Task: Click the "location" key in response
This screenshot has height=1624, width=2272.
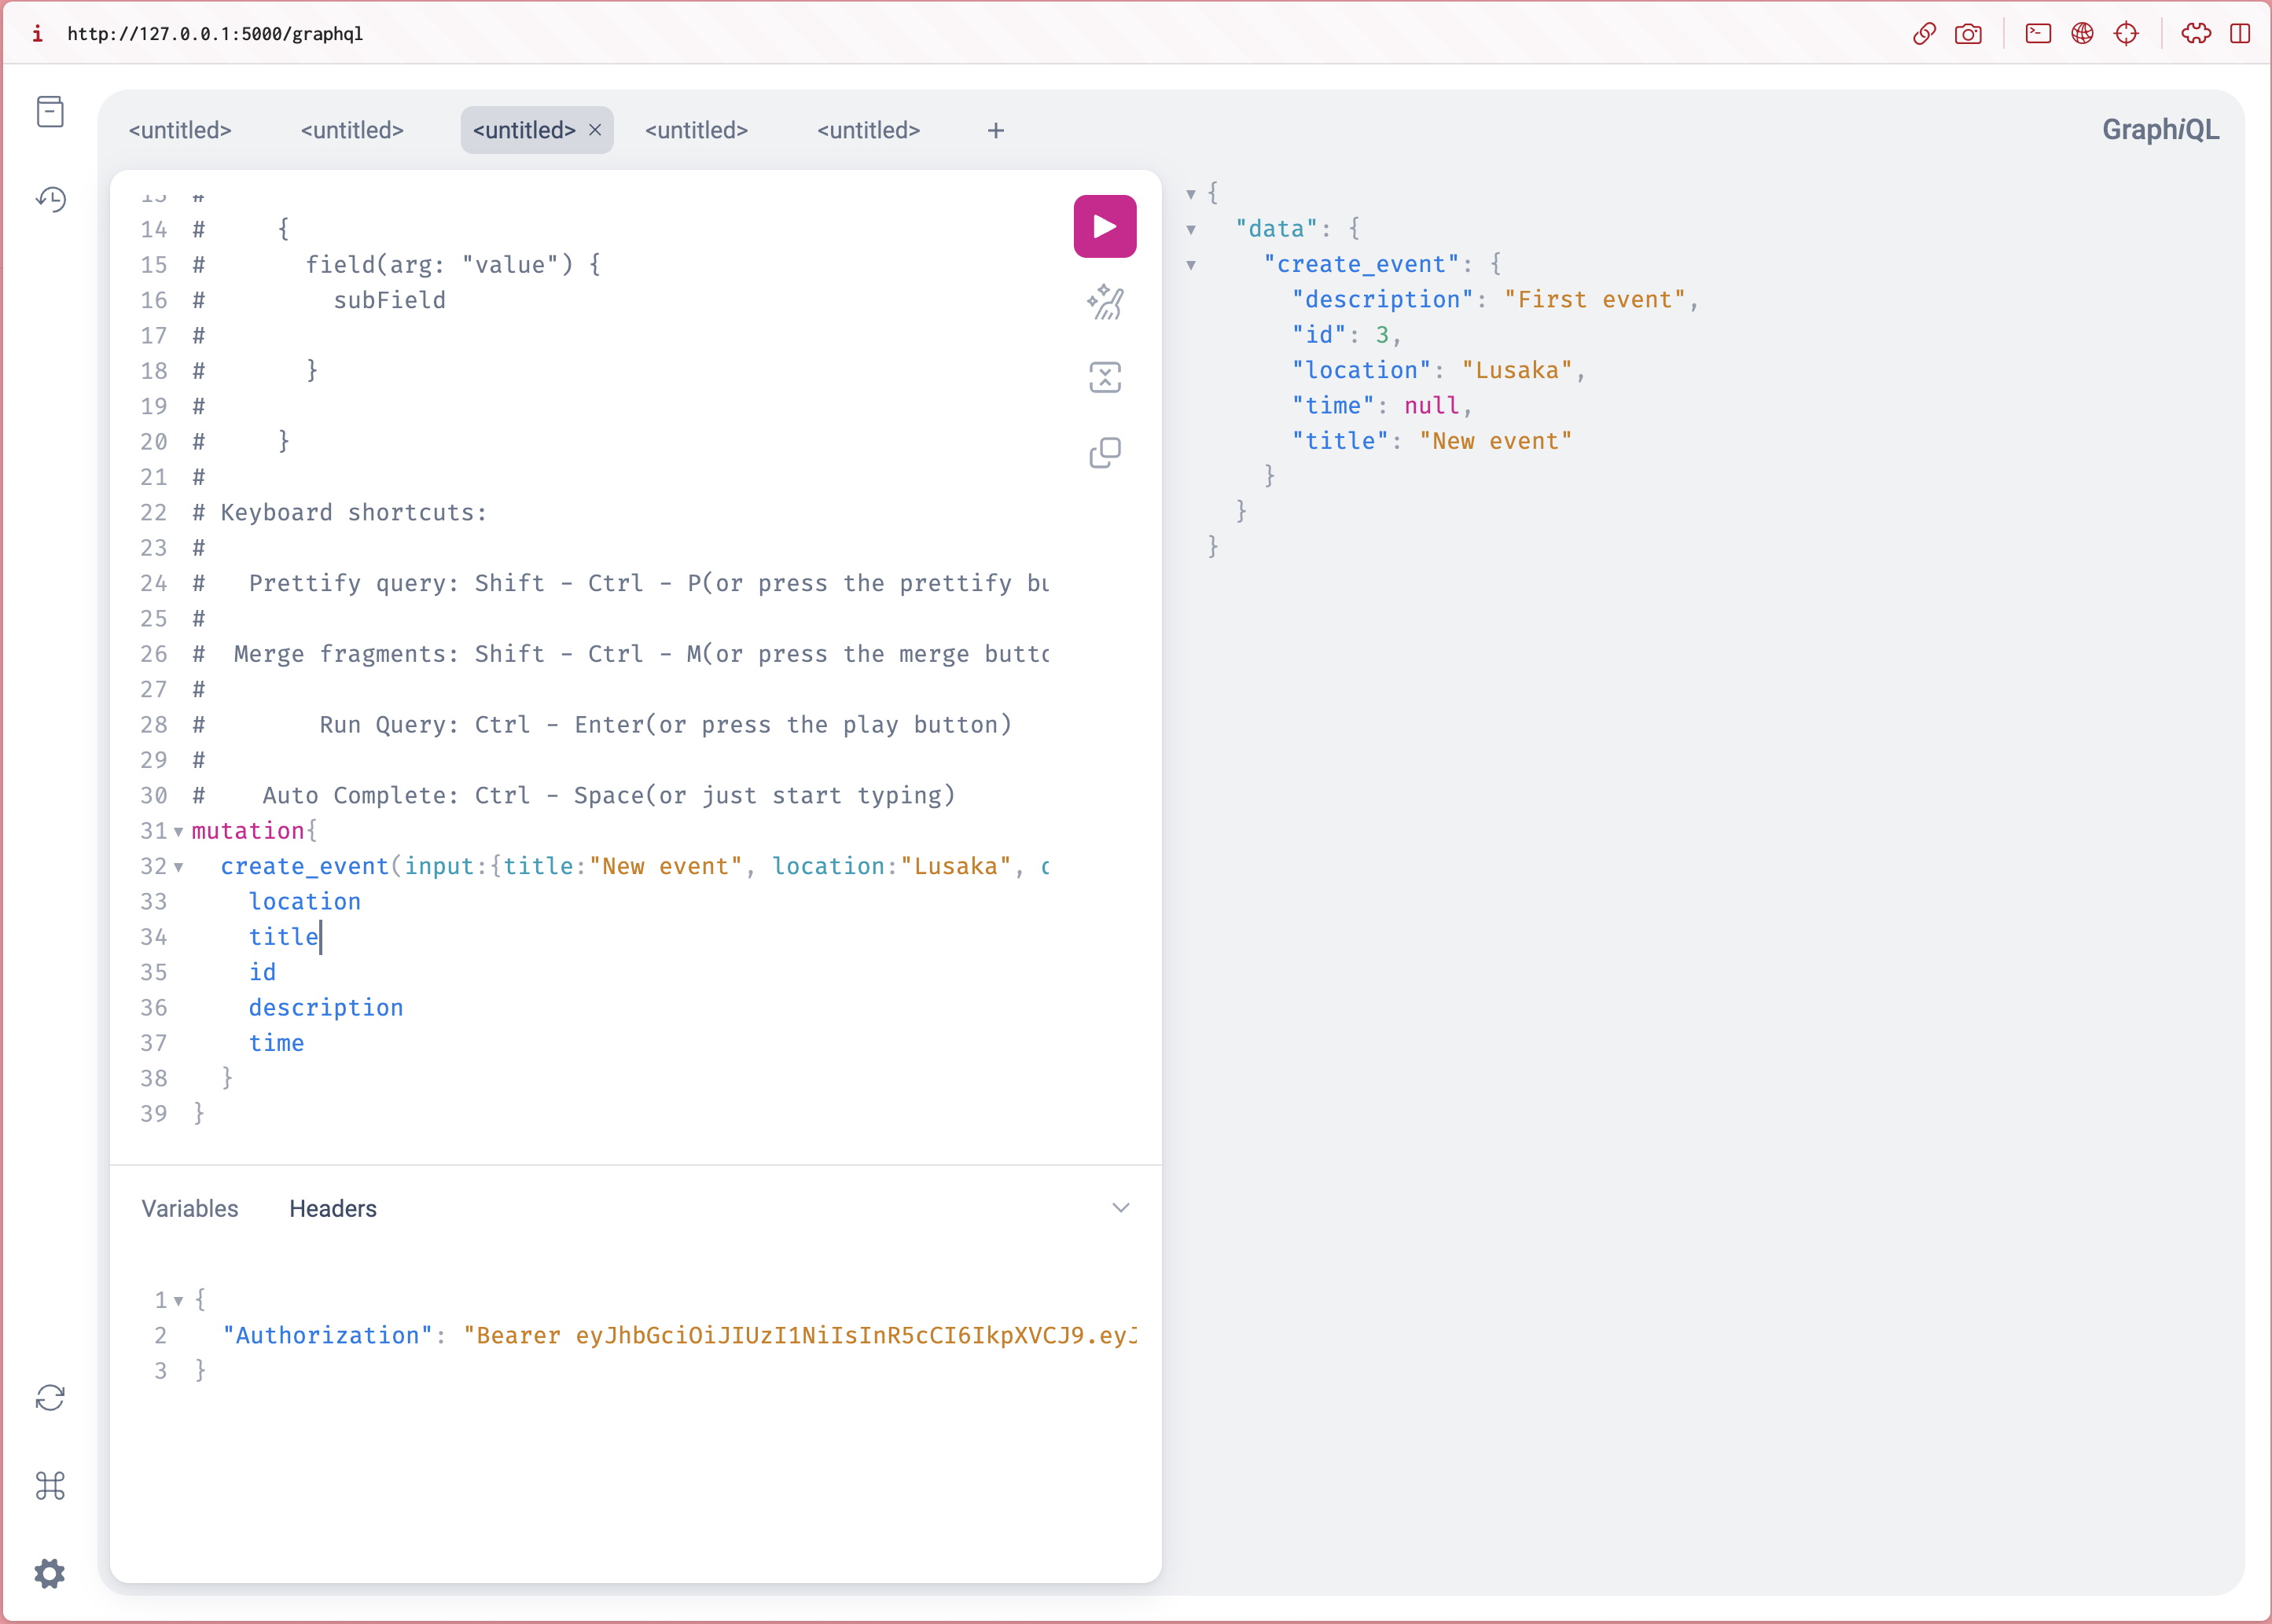Action: click(1361, 370)
